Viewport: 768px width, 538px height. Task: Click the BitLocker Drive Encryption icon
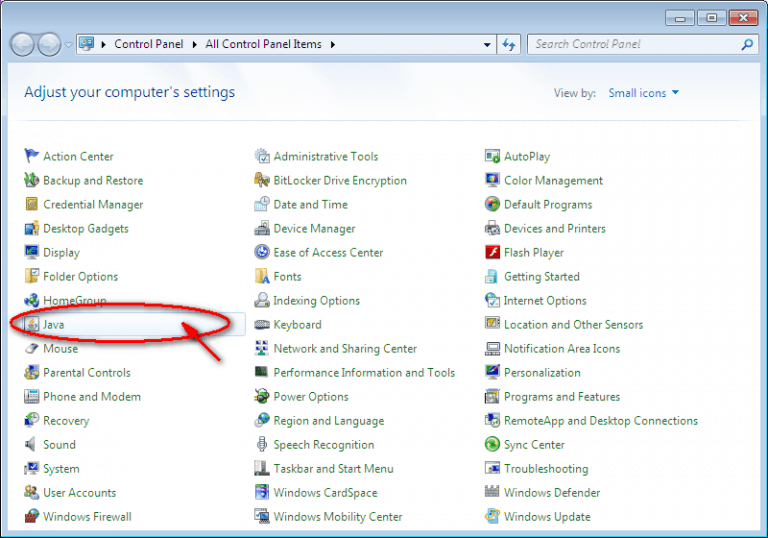262,180
